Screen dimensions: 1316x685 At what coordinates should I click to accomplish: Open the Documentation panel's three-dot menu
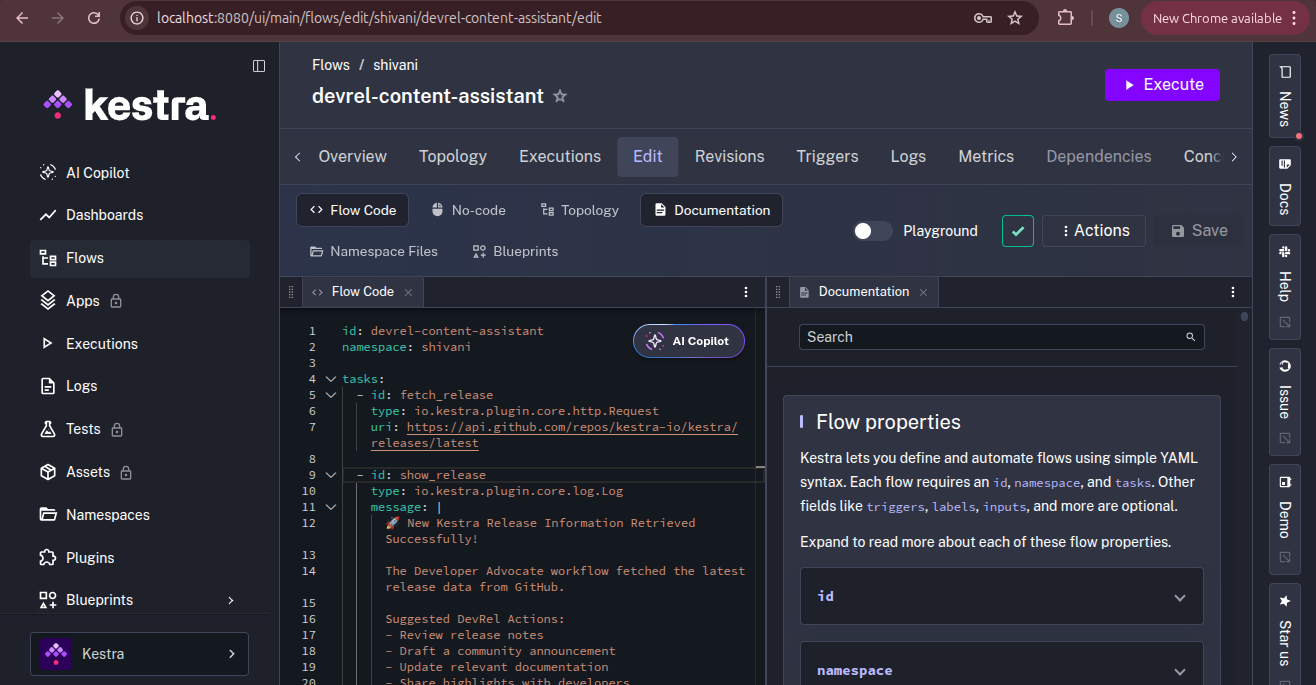tap(1232, 292)
